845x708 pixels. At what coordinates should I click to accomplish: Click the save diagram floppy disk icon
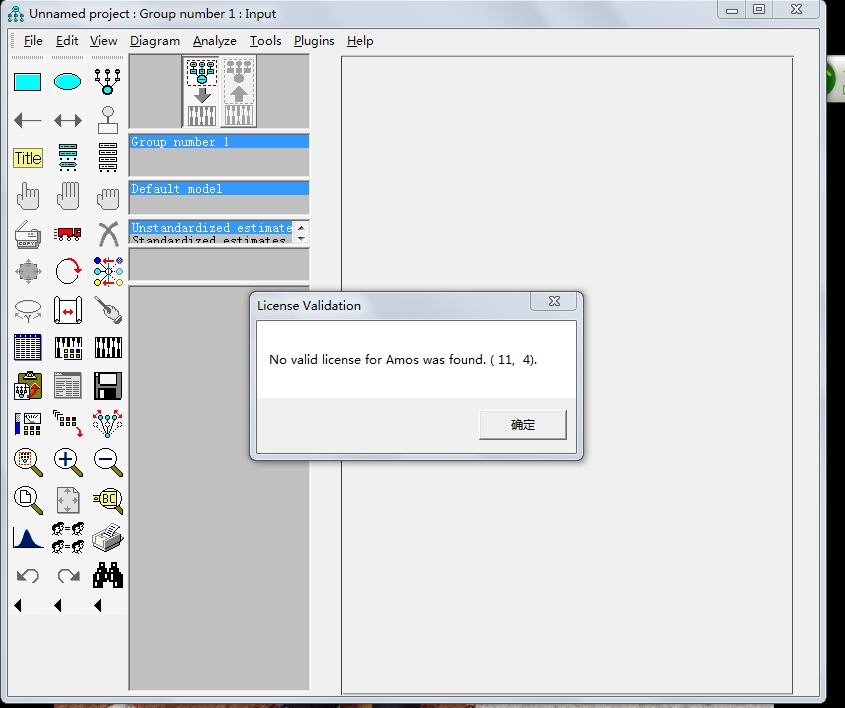[108, 385]
